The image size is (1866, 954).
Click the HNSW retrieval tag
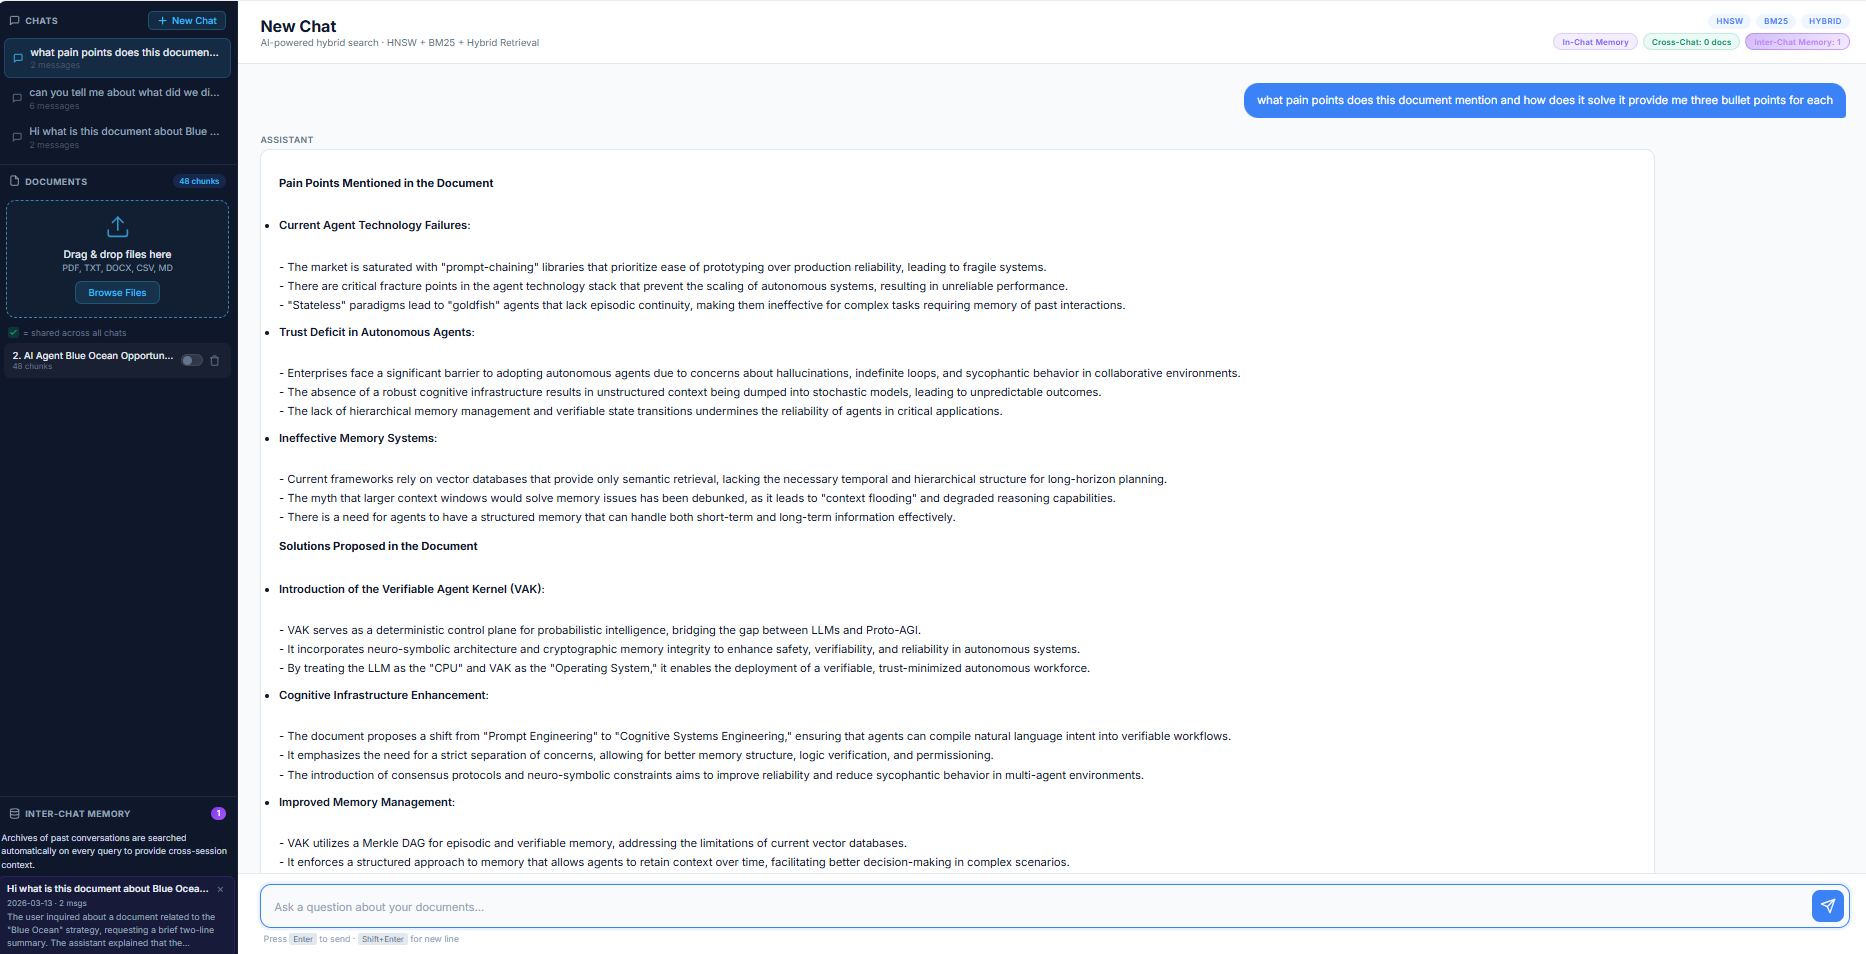click(x=1729, y=21)
